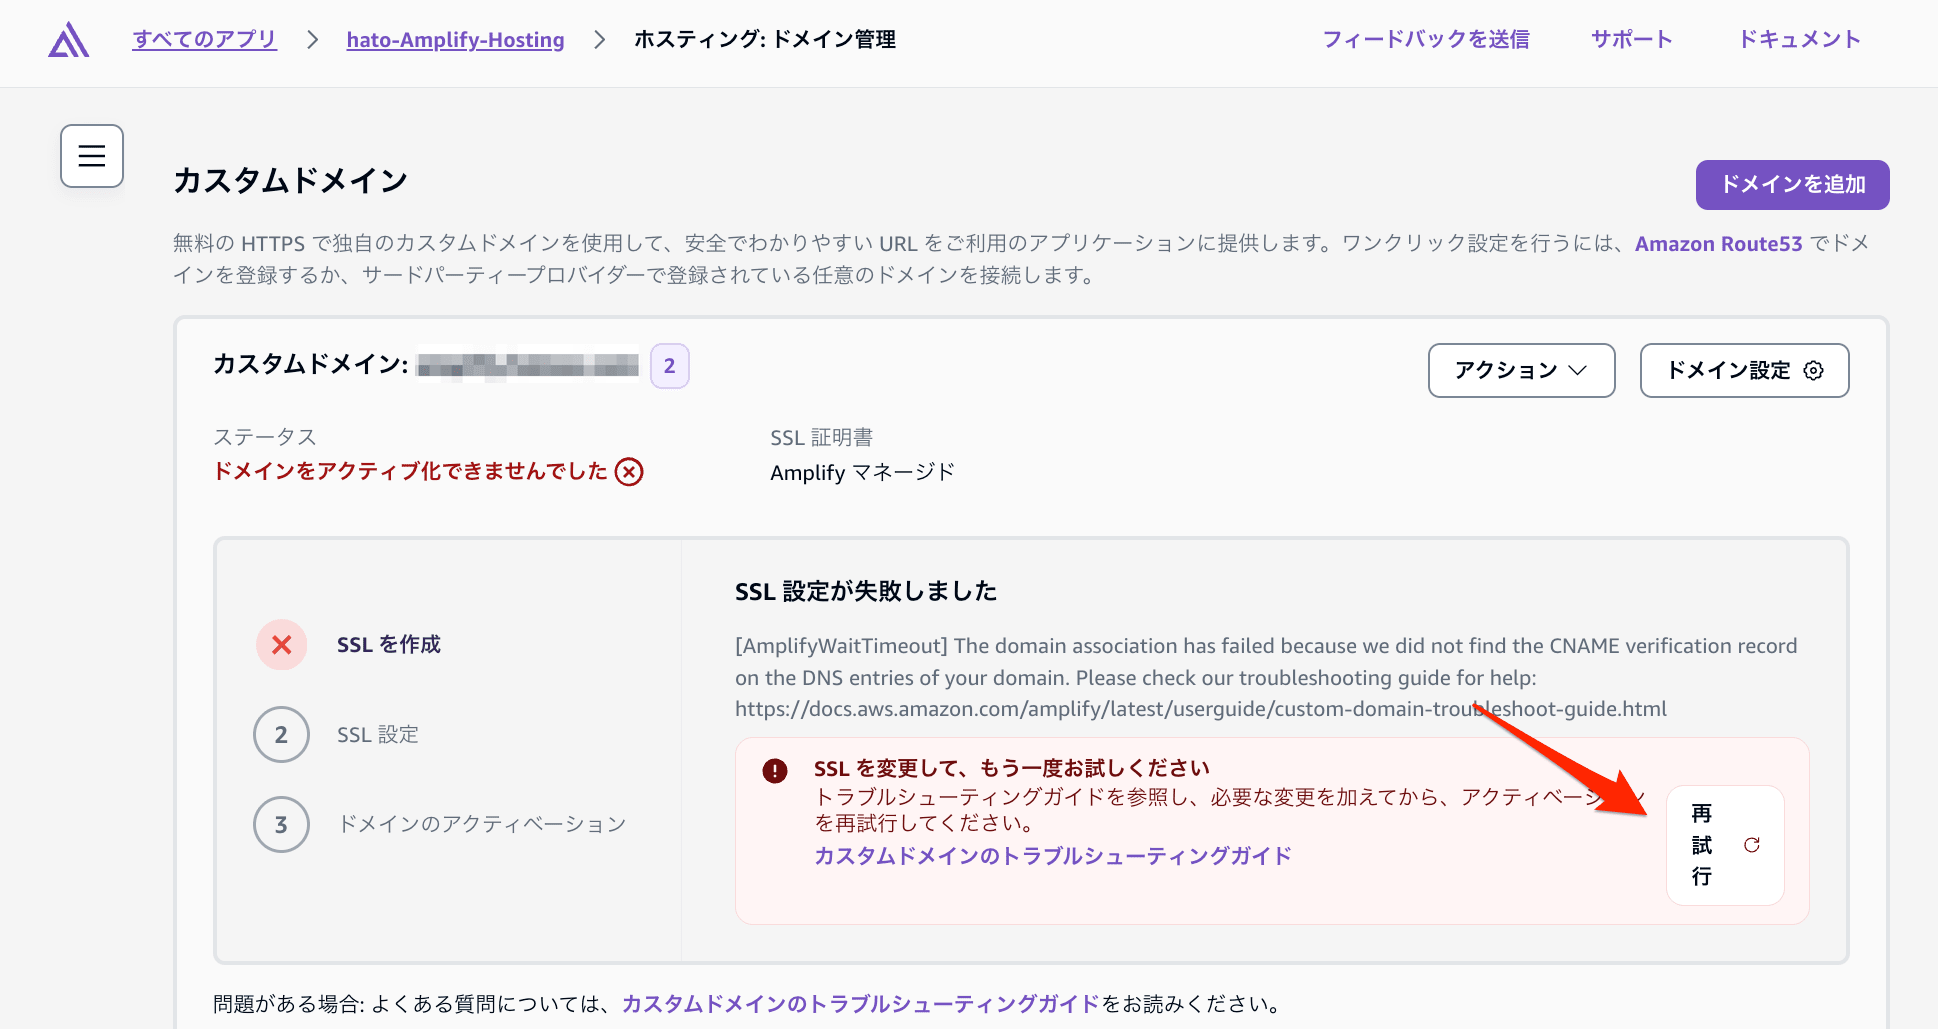The height and width of the screenshot is (1029, 1938).
Task: Open ドメイン設定 settings
Action: [1745, 370]
